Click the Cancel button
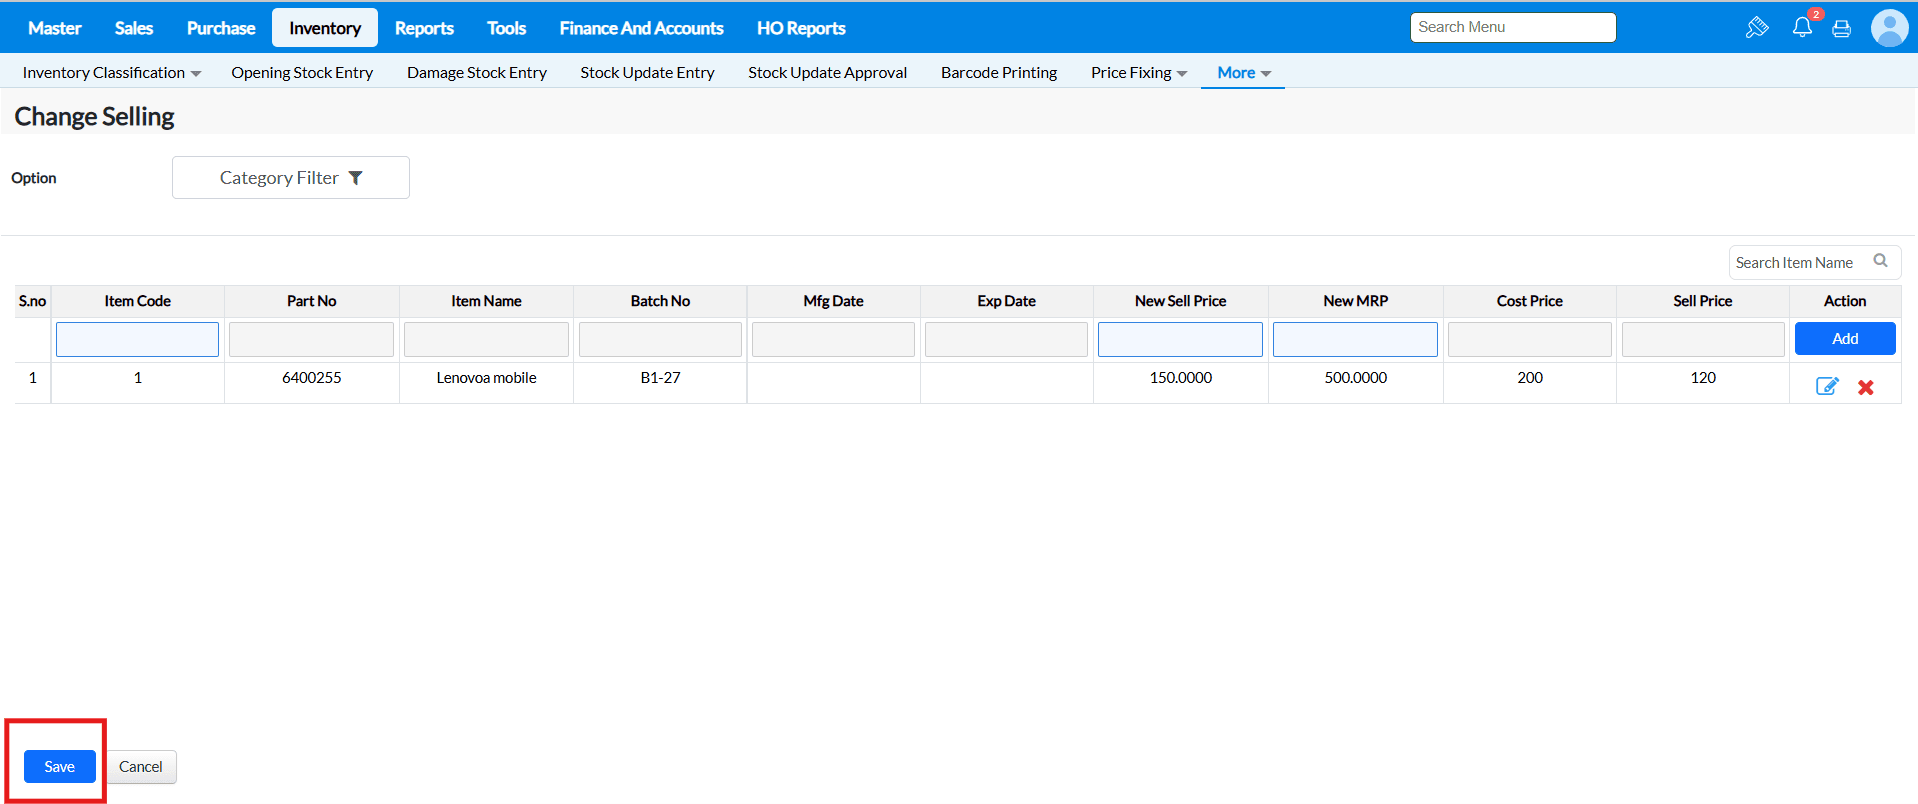 141,766
